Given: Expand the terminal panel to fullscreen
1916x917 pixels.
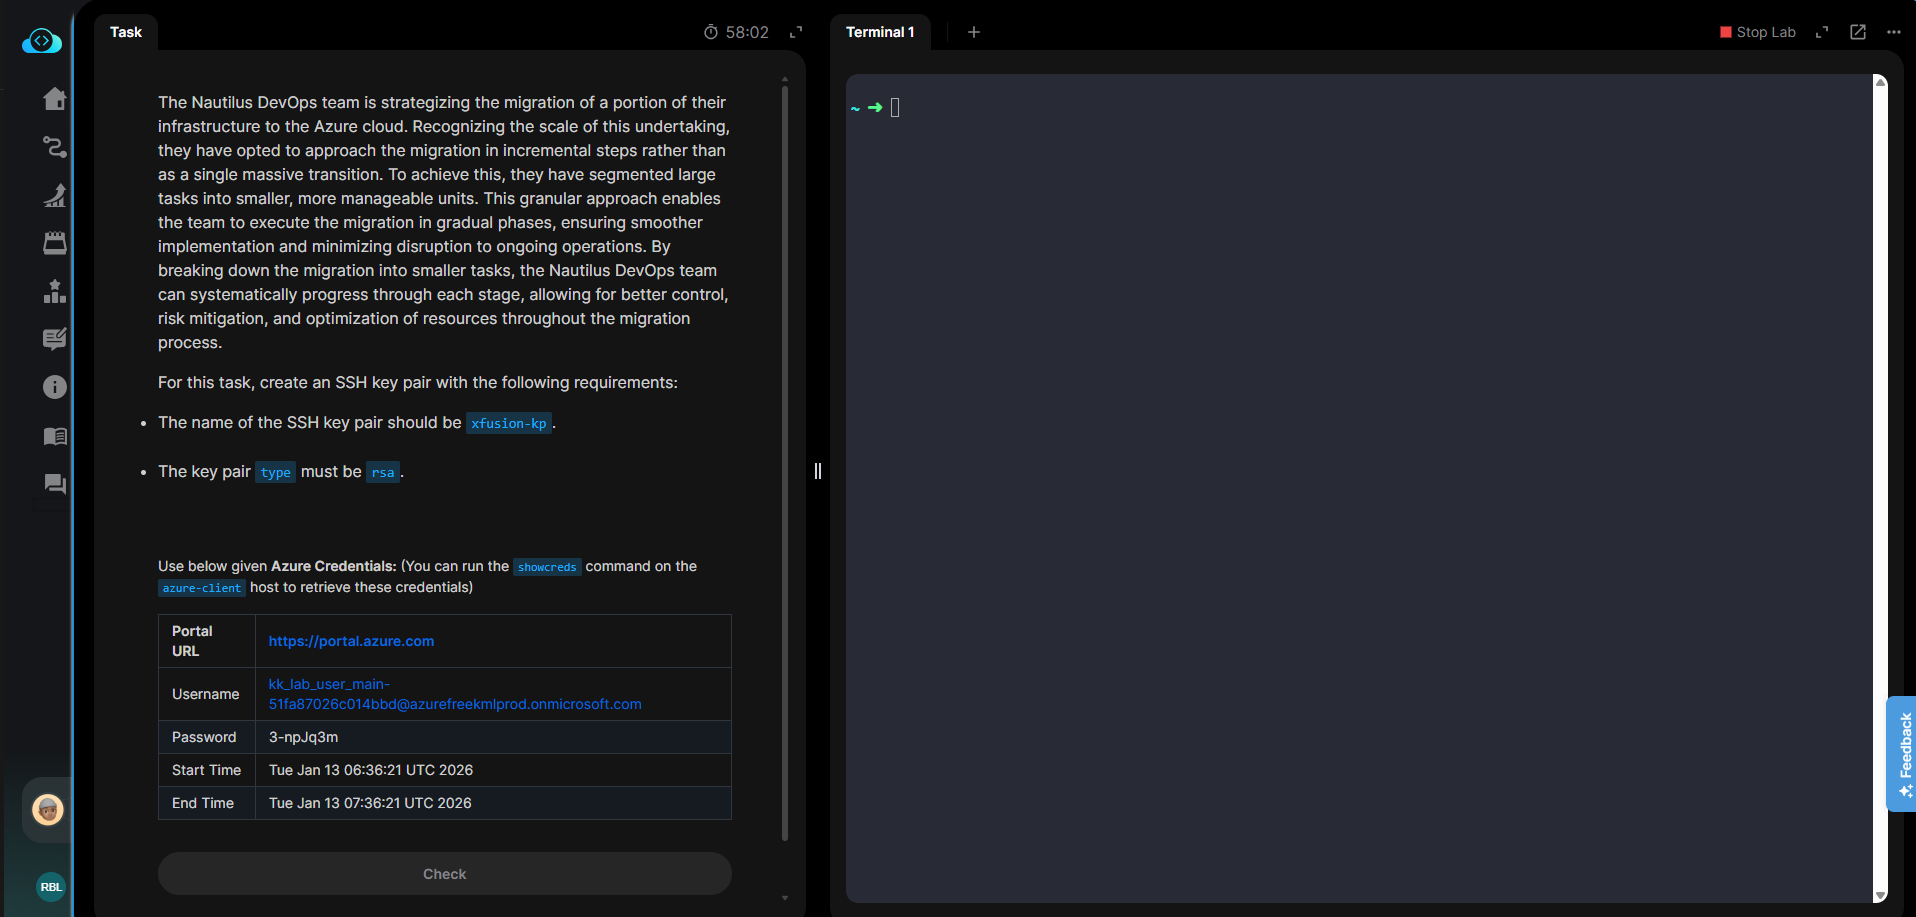Looking at the screenshot, I should 1822,32.
